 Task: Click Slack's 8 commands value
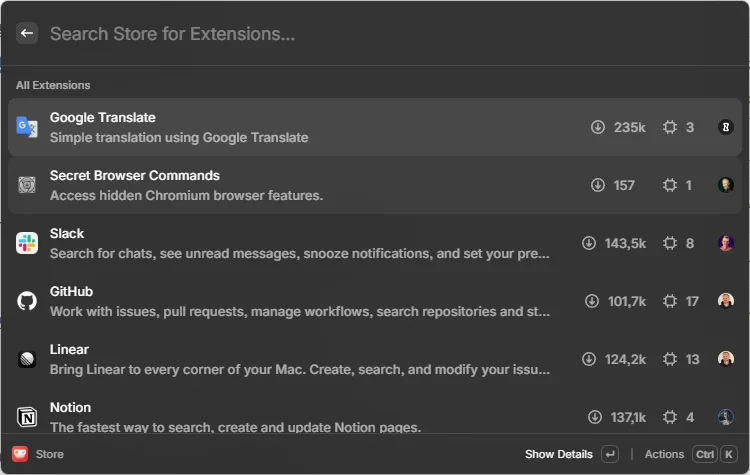[x=690, y=243]
